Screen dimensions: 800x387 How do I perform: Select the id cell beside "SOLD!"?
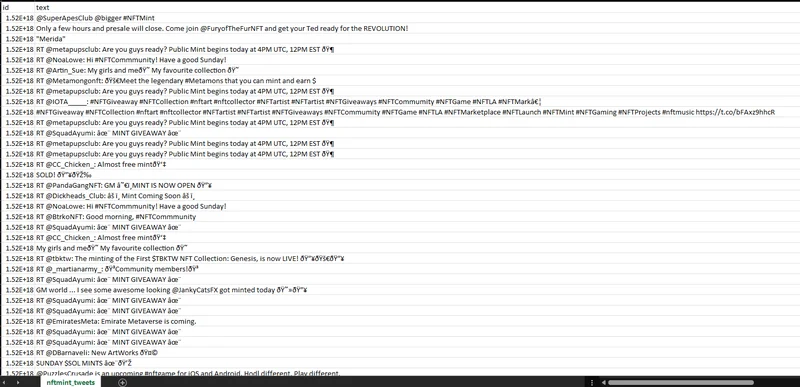(x=18, y=175)
